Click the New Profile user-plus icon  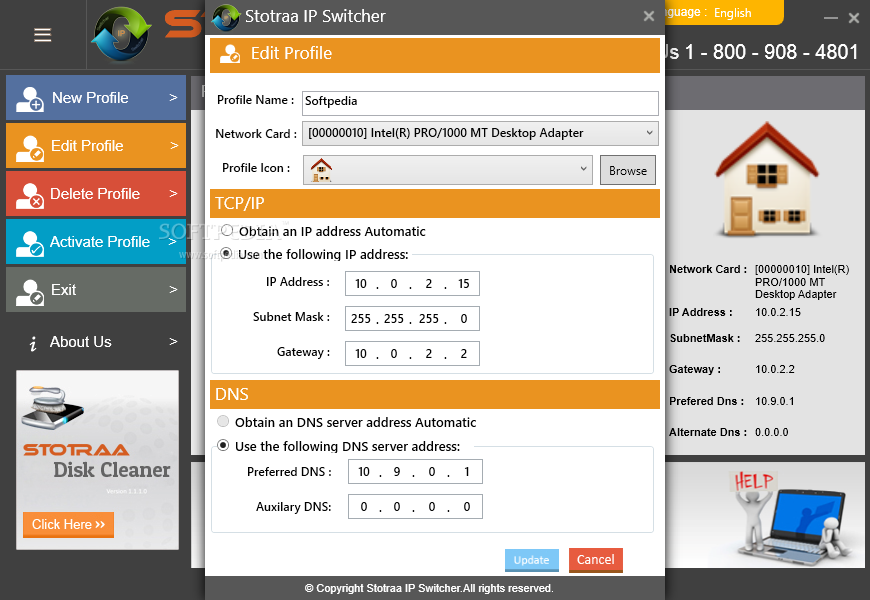click(x=29, y=99)
